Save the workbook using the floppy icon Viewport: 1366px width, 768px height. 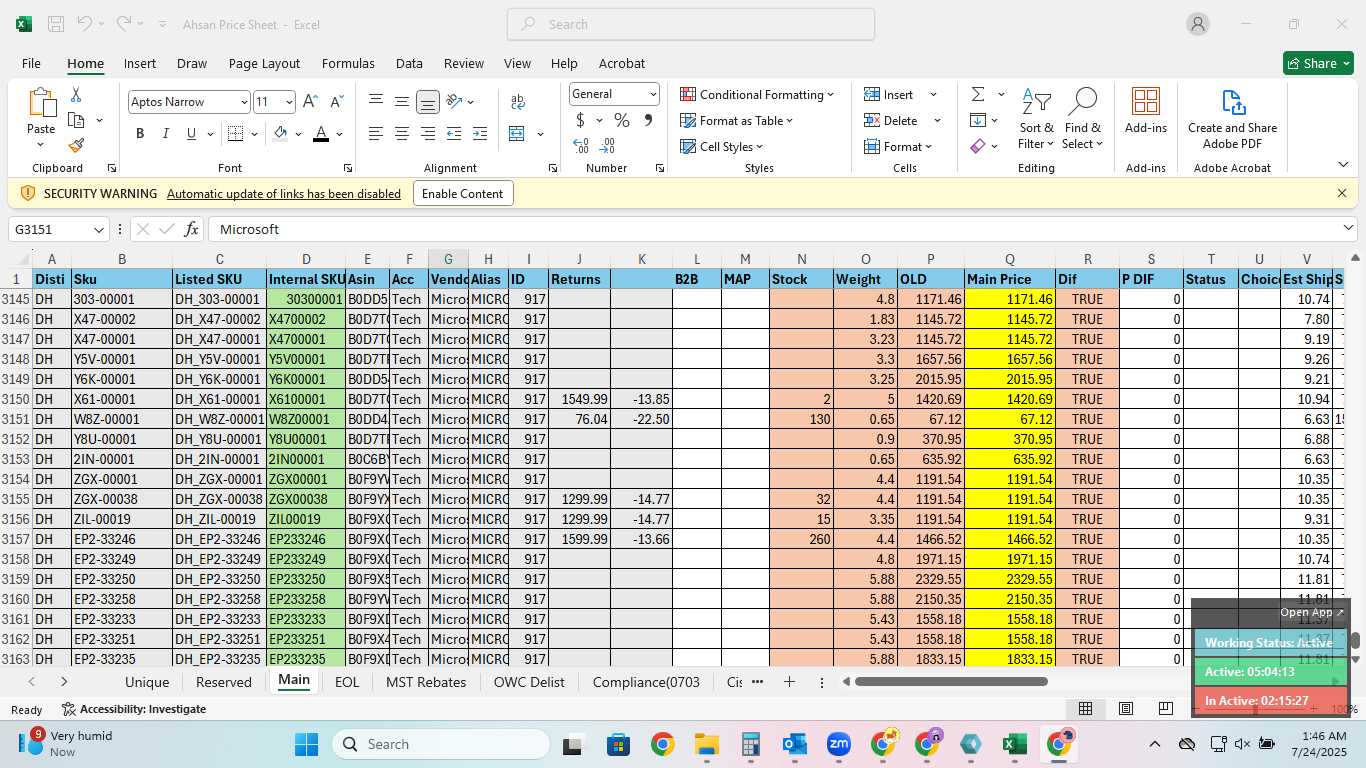click(56, 24)
